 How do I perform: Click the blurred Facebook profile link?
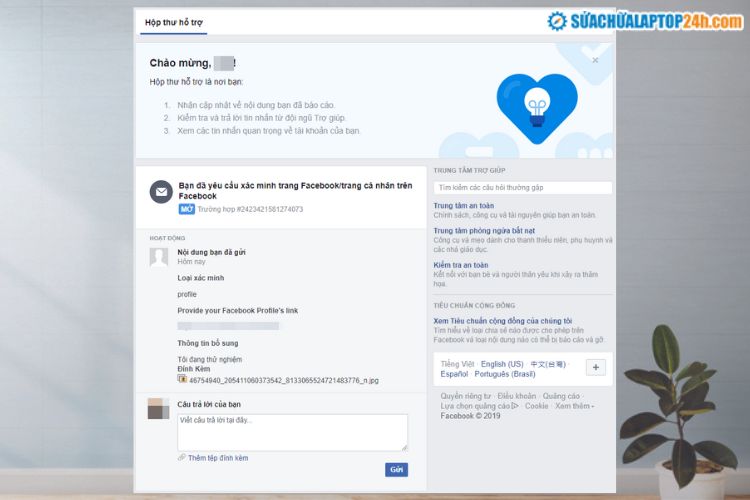coord(228,326)
